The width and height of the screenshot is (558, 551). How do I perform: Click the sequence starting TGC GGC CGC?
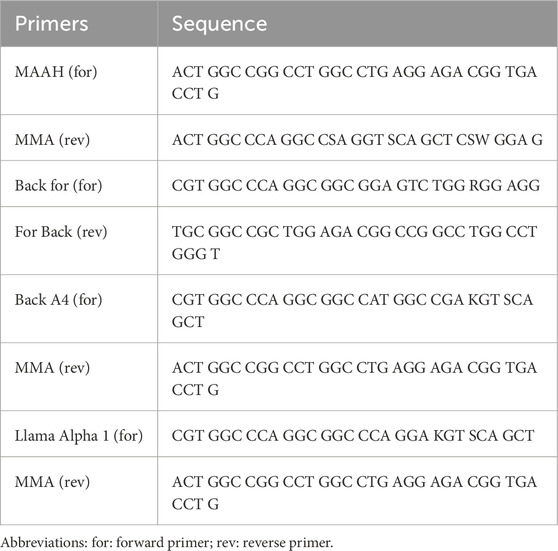tap(354, 242)
